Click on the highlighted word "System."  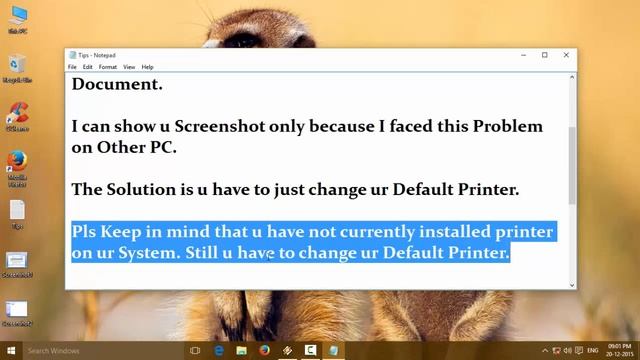(x=149, y=253)
